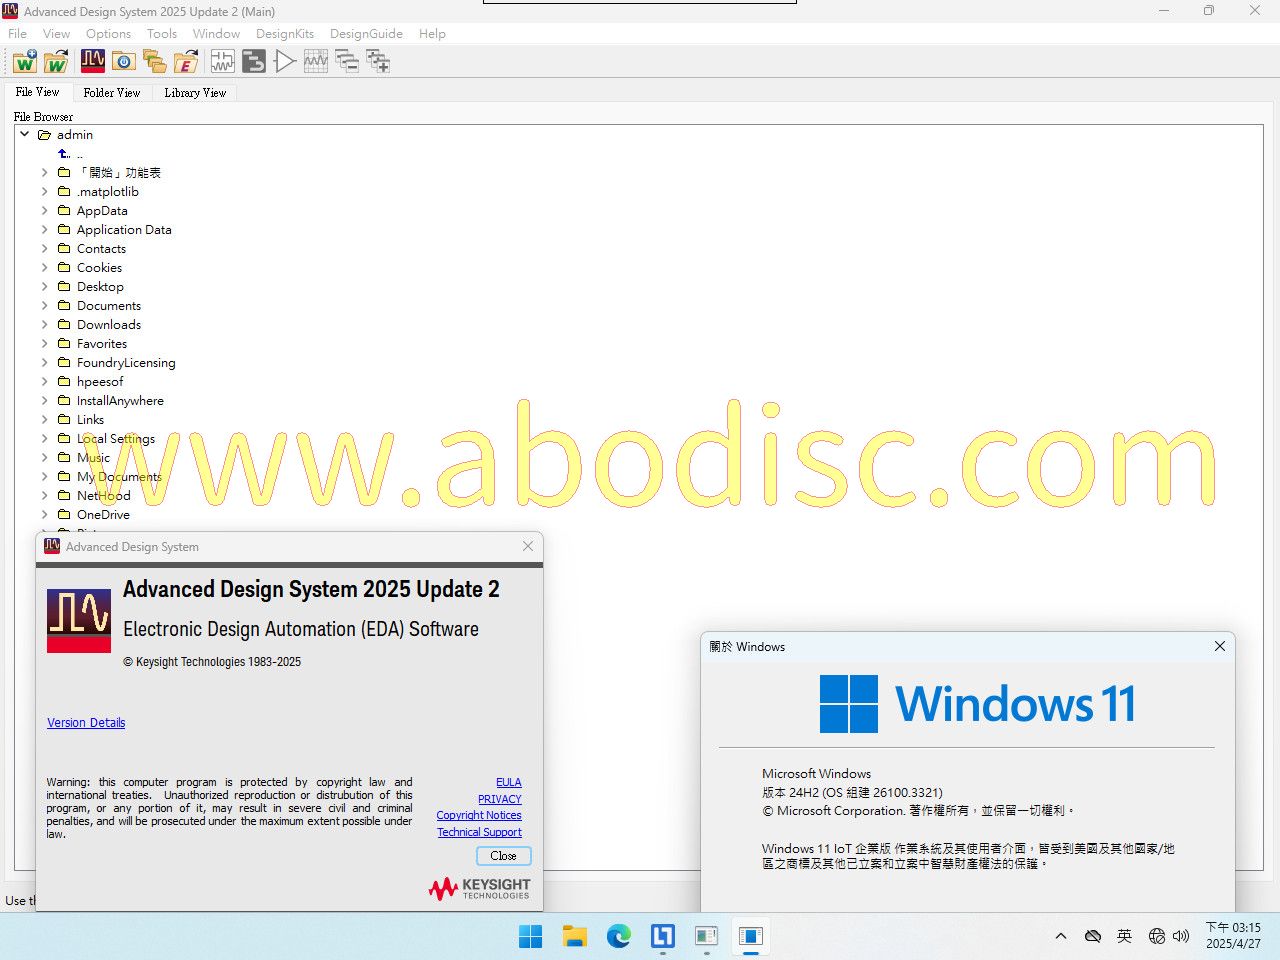The image size is (1280, 960).
Task: Open the Technical Support link
Action: click(480, 832)
